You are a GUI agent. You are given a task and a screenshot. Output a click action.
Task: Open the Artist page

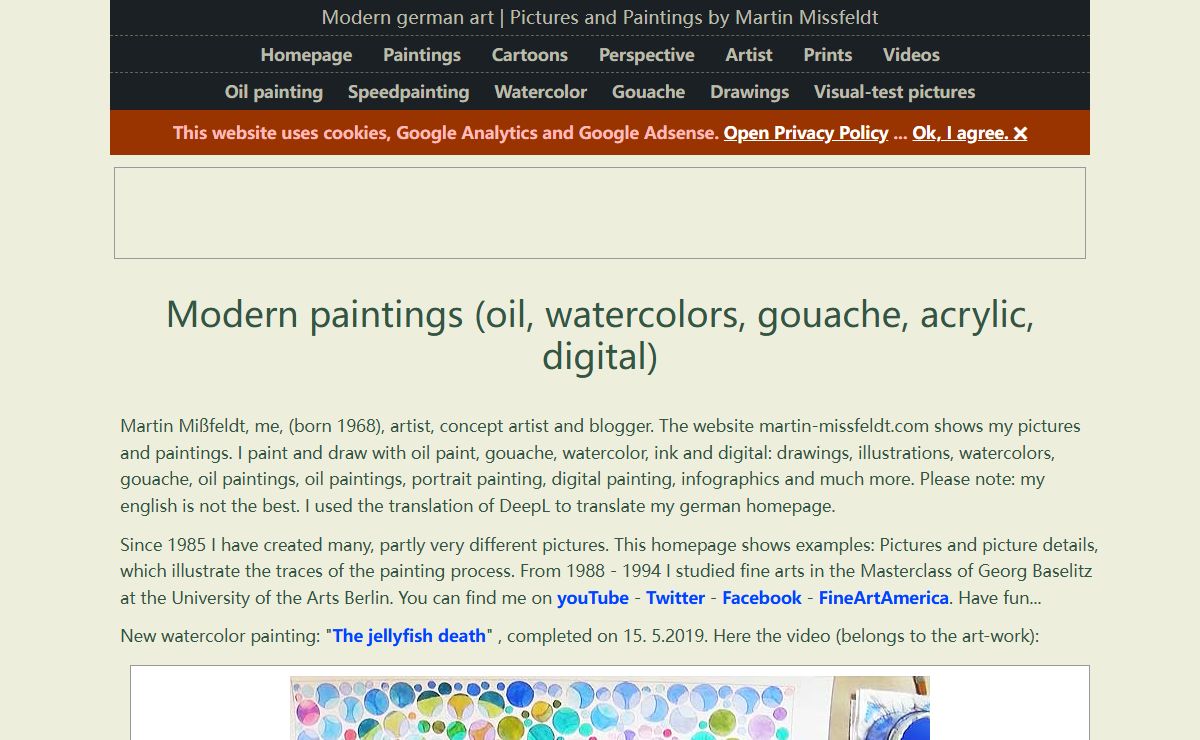(749, 55)
